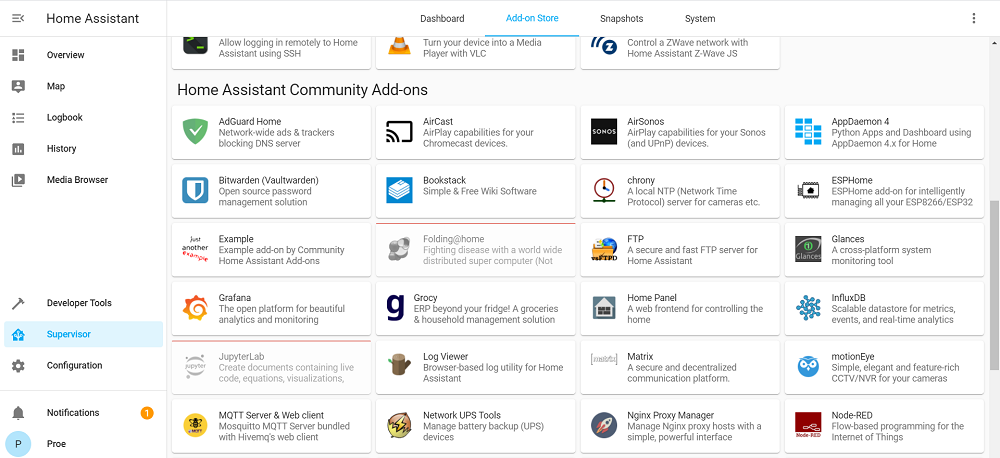
Task: Open the Snapshots tab
Action: (621, 18)
